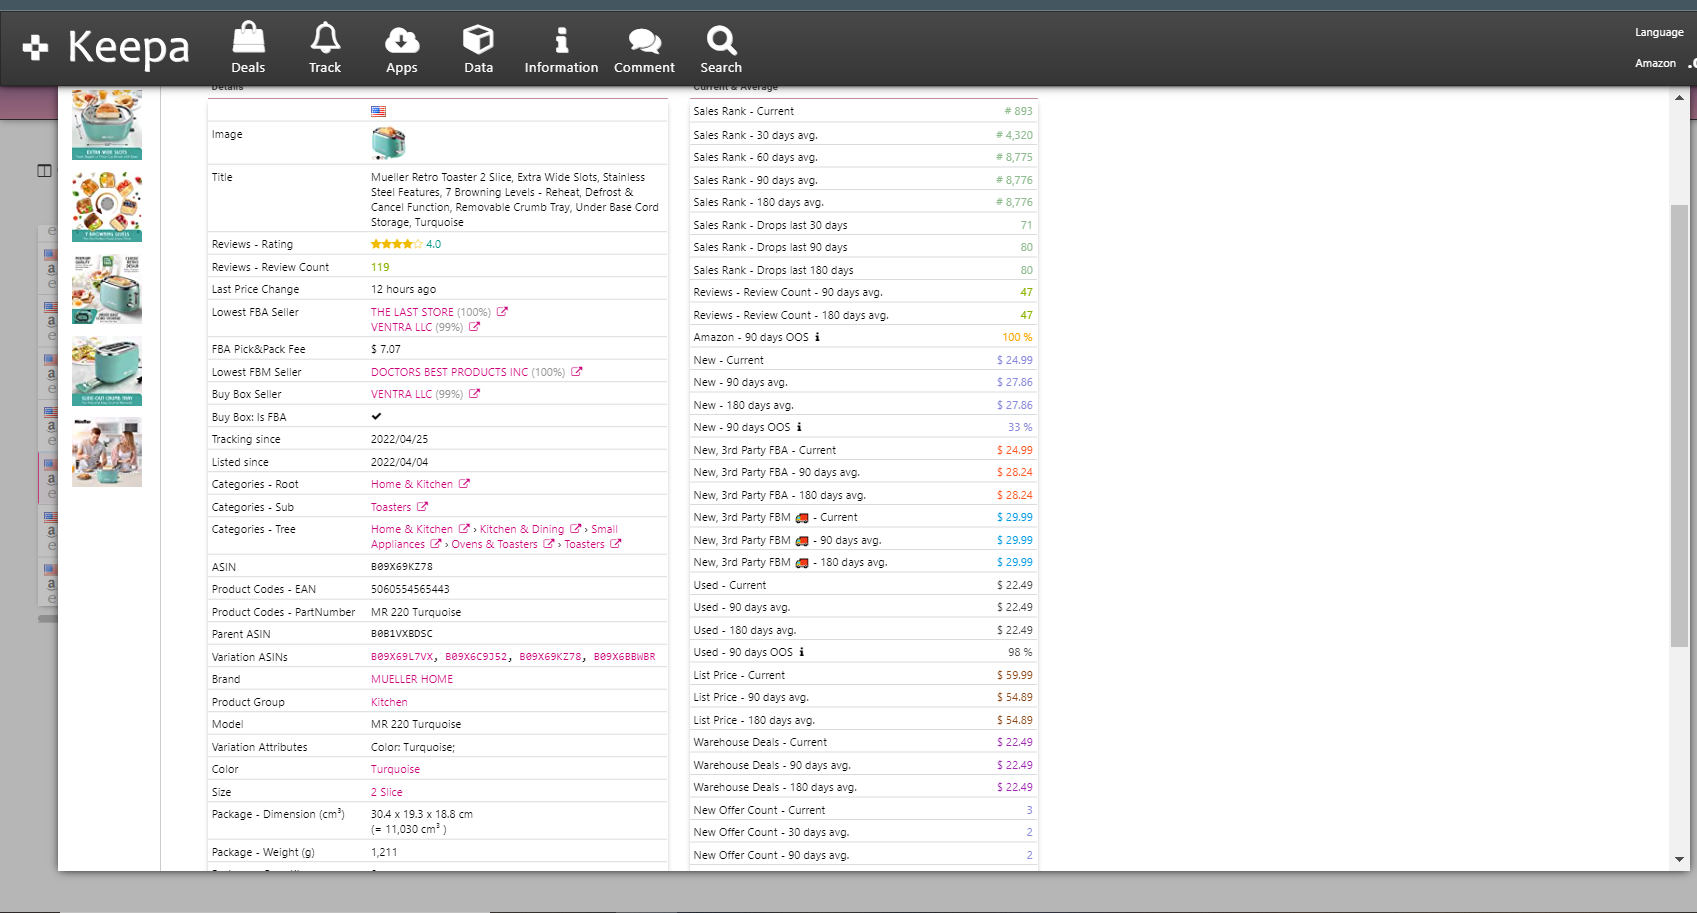Open variation ASIN B09X69L7VX

[402, 657]
